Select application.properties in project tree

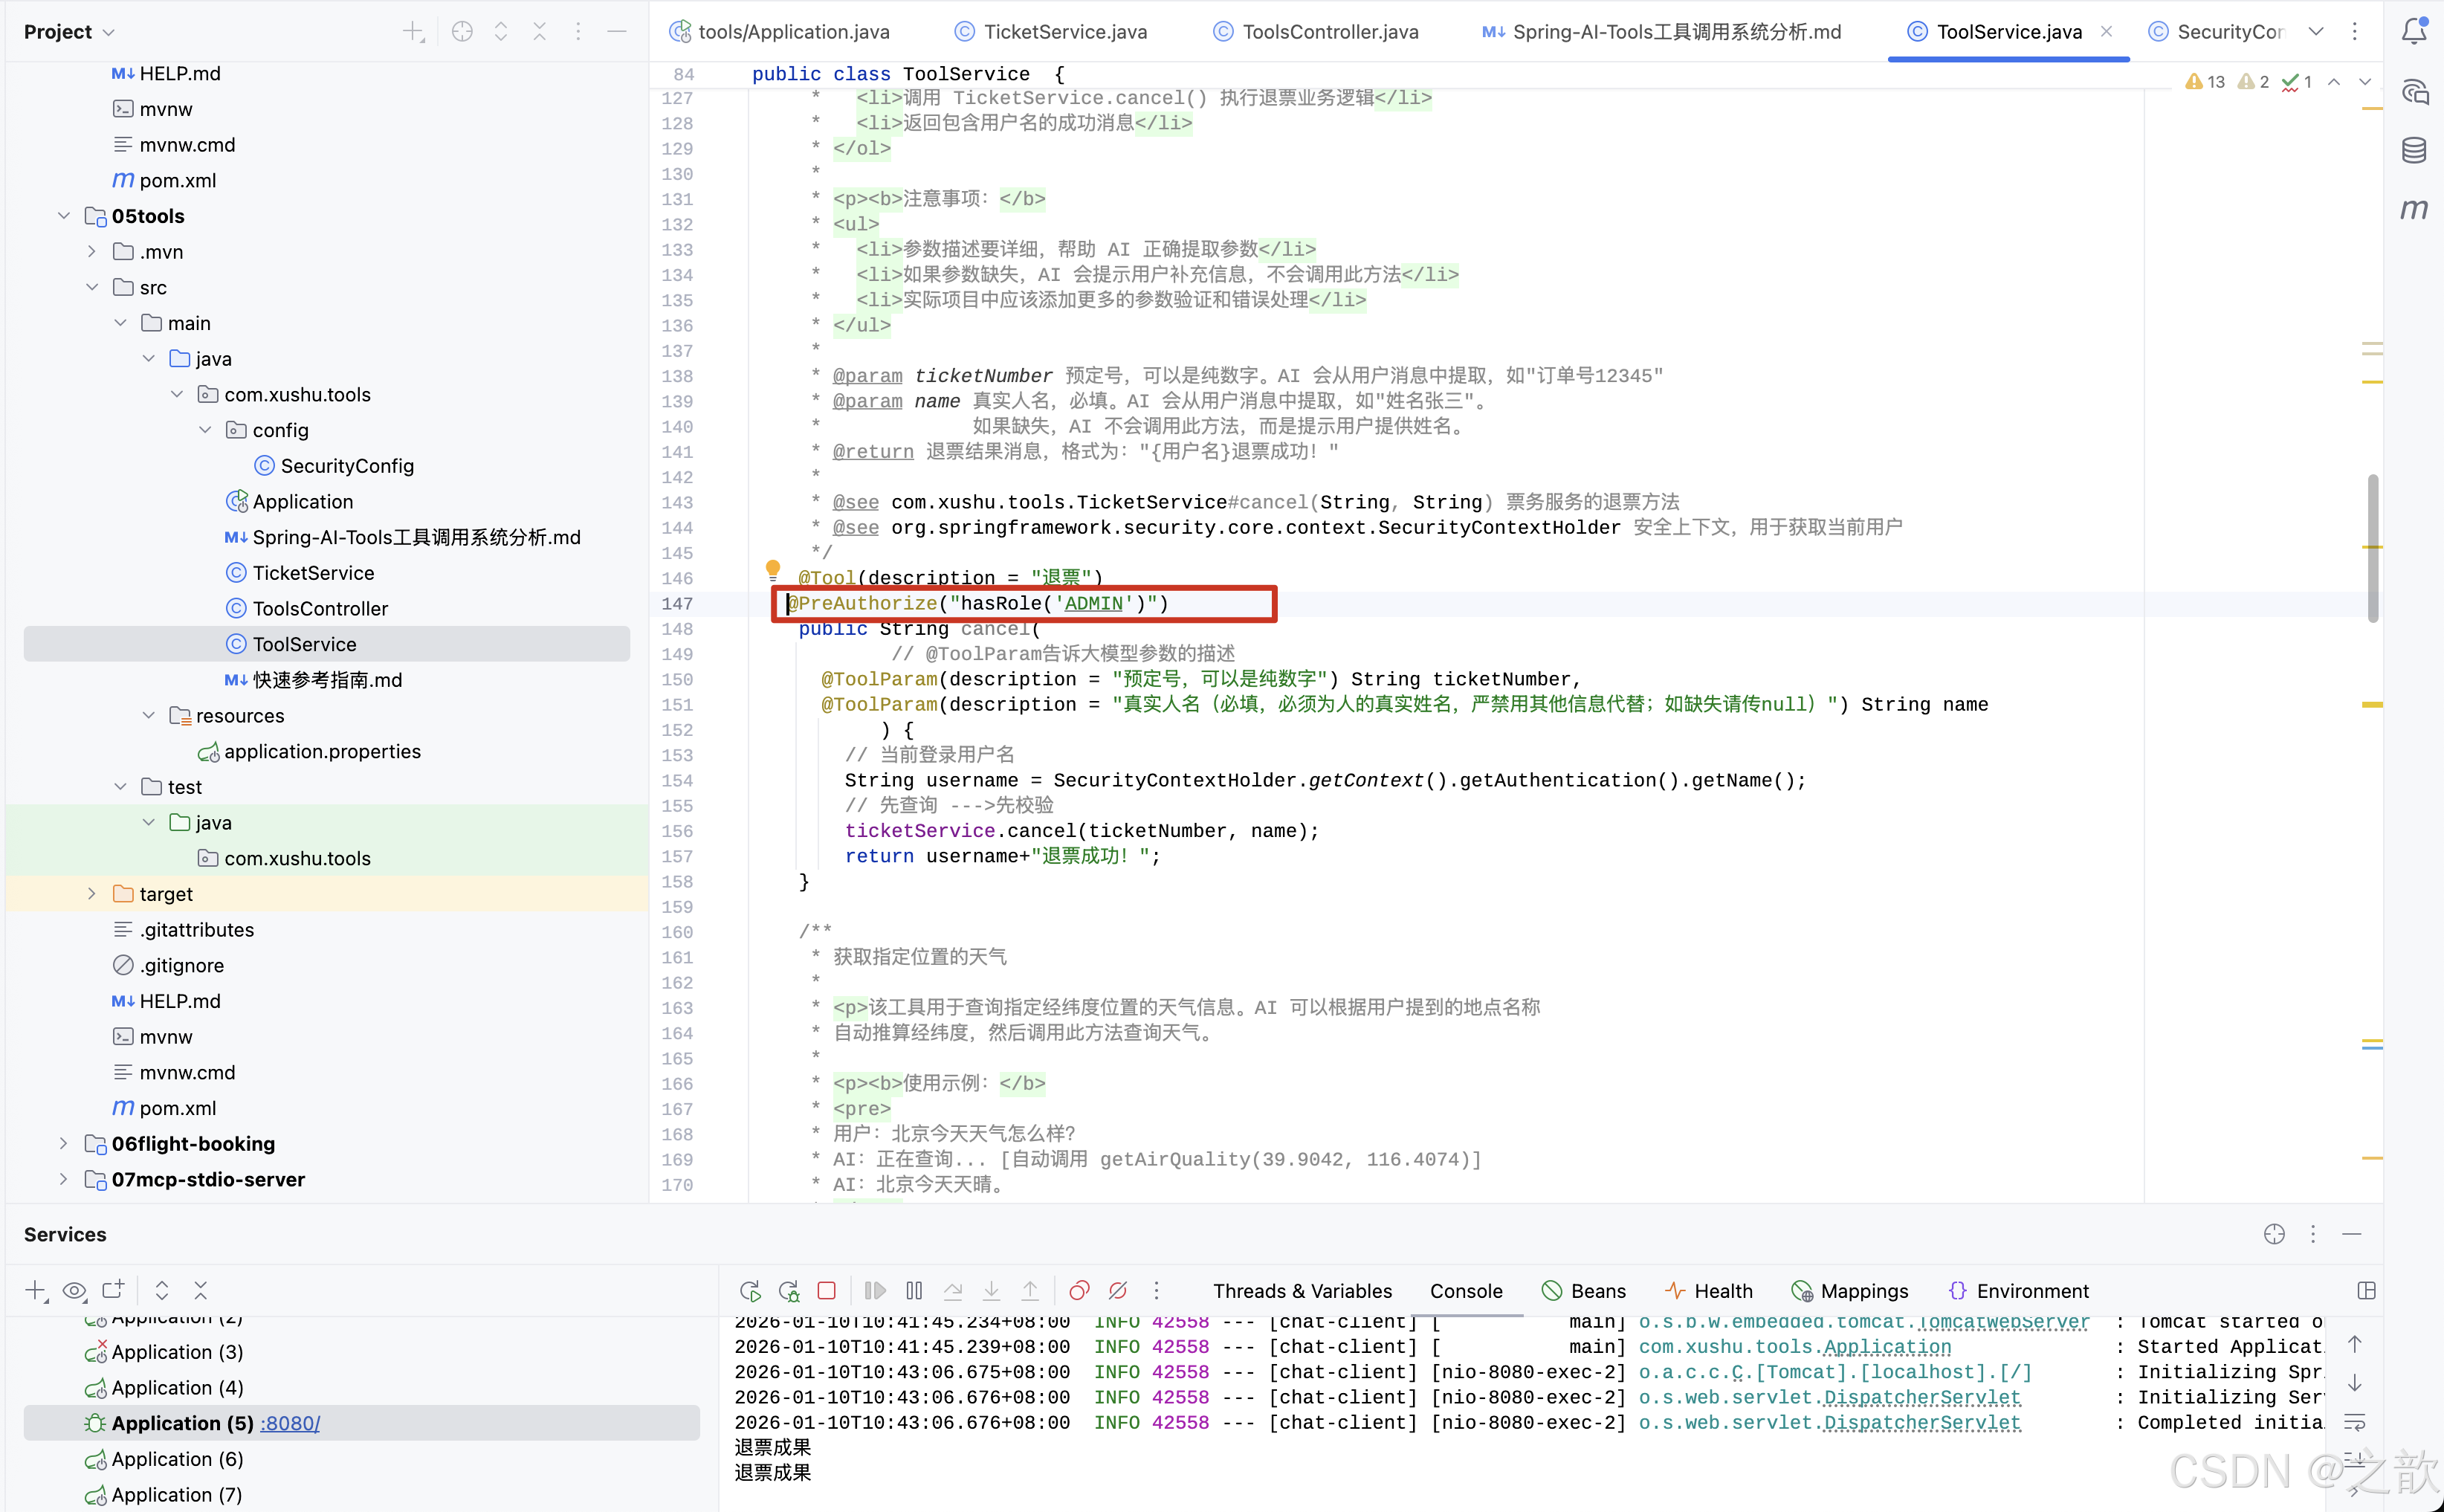321,751
